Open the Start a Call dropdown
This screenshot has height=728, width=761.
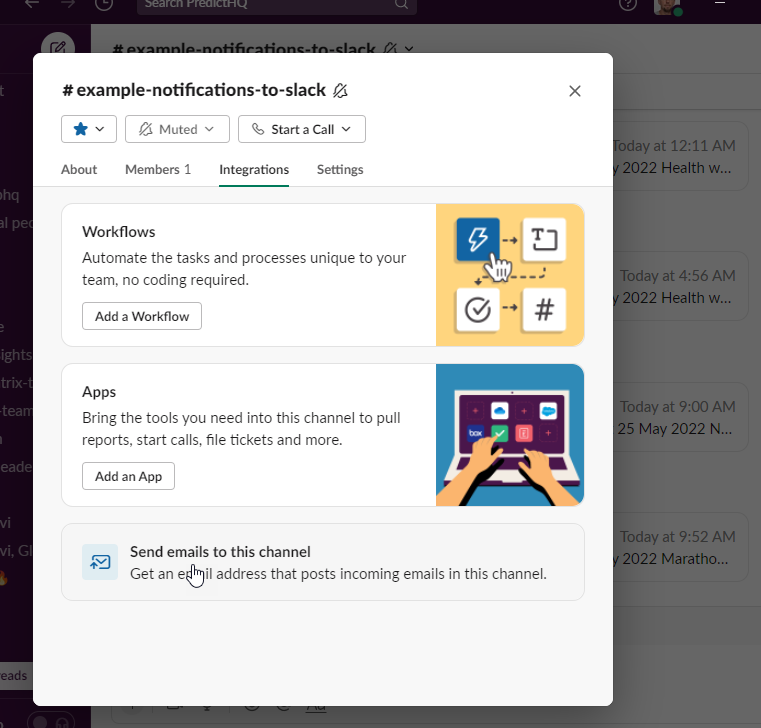[x=302, y=129]
